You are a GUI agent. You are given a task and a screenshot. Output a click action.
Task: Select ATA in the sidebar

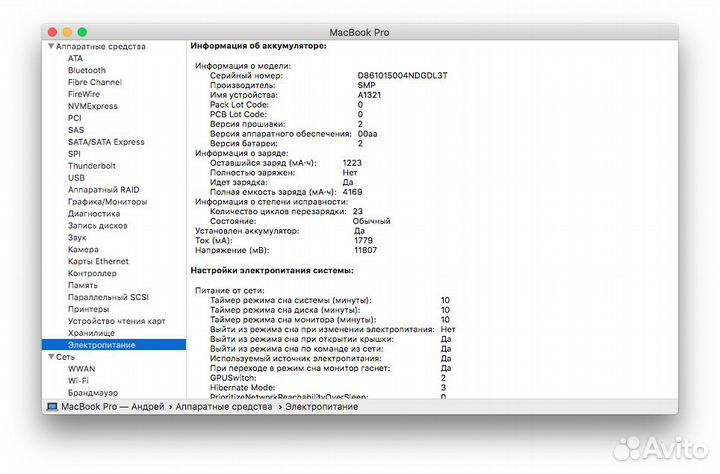point(75,58)
